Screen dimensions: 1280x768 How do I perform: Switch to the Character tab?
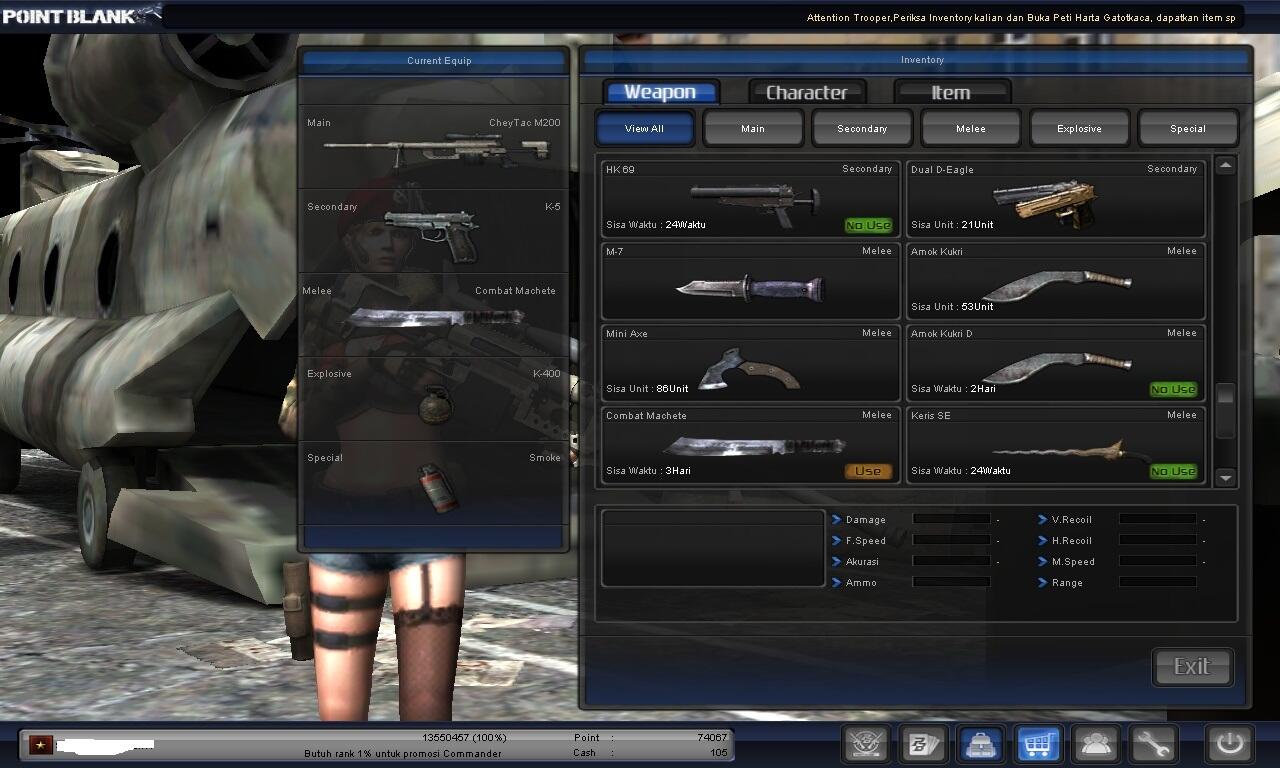[x=807, y=92]
